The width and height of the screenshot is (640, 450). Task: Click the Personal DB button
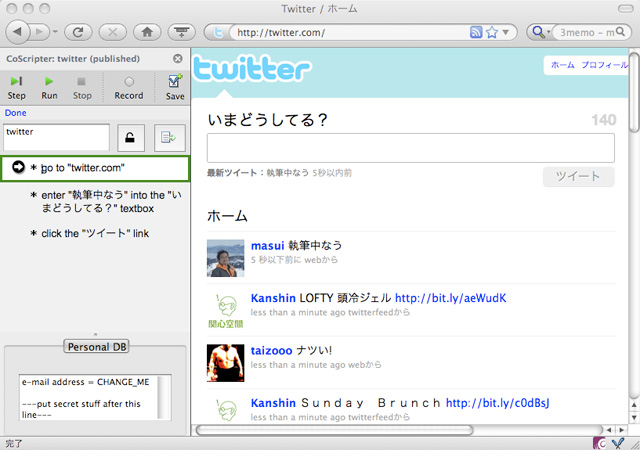click(96, 347)
